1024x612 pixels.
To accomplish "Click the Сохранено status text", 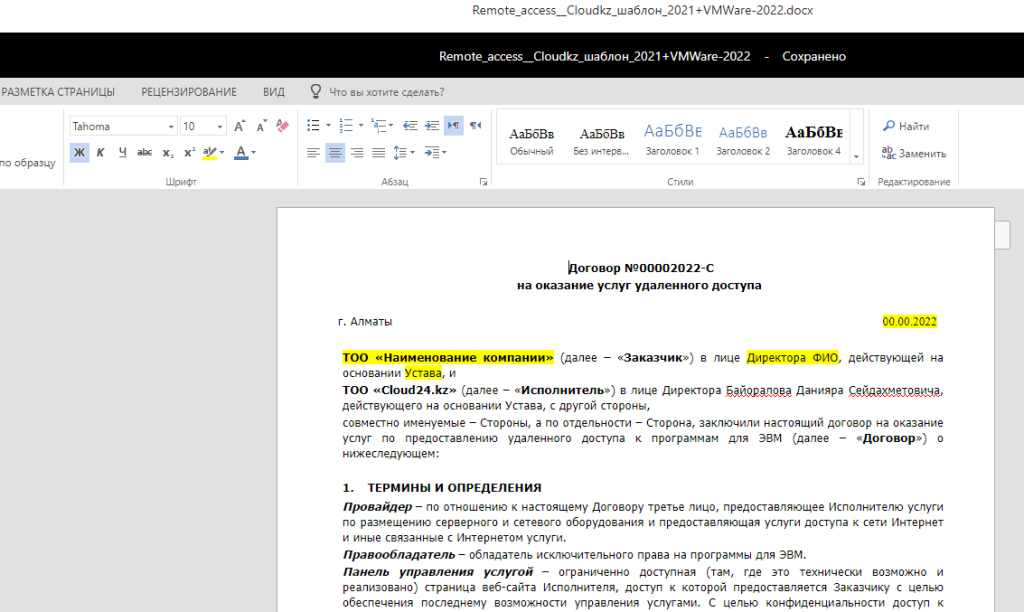I will [x=814, y=56].
